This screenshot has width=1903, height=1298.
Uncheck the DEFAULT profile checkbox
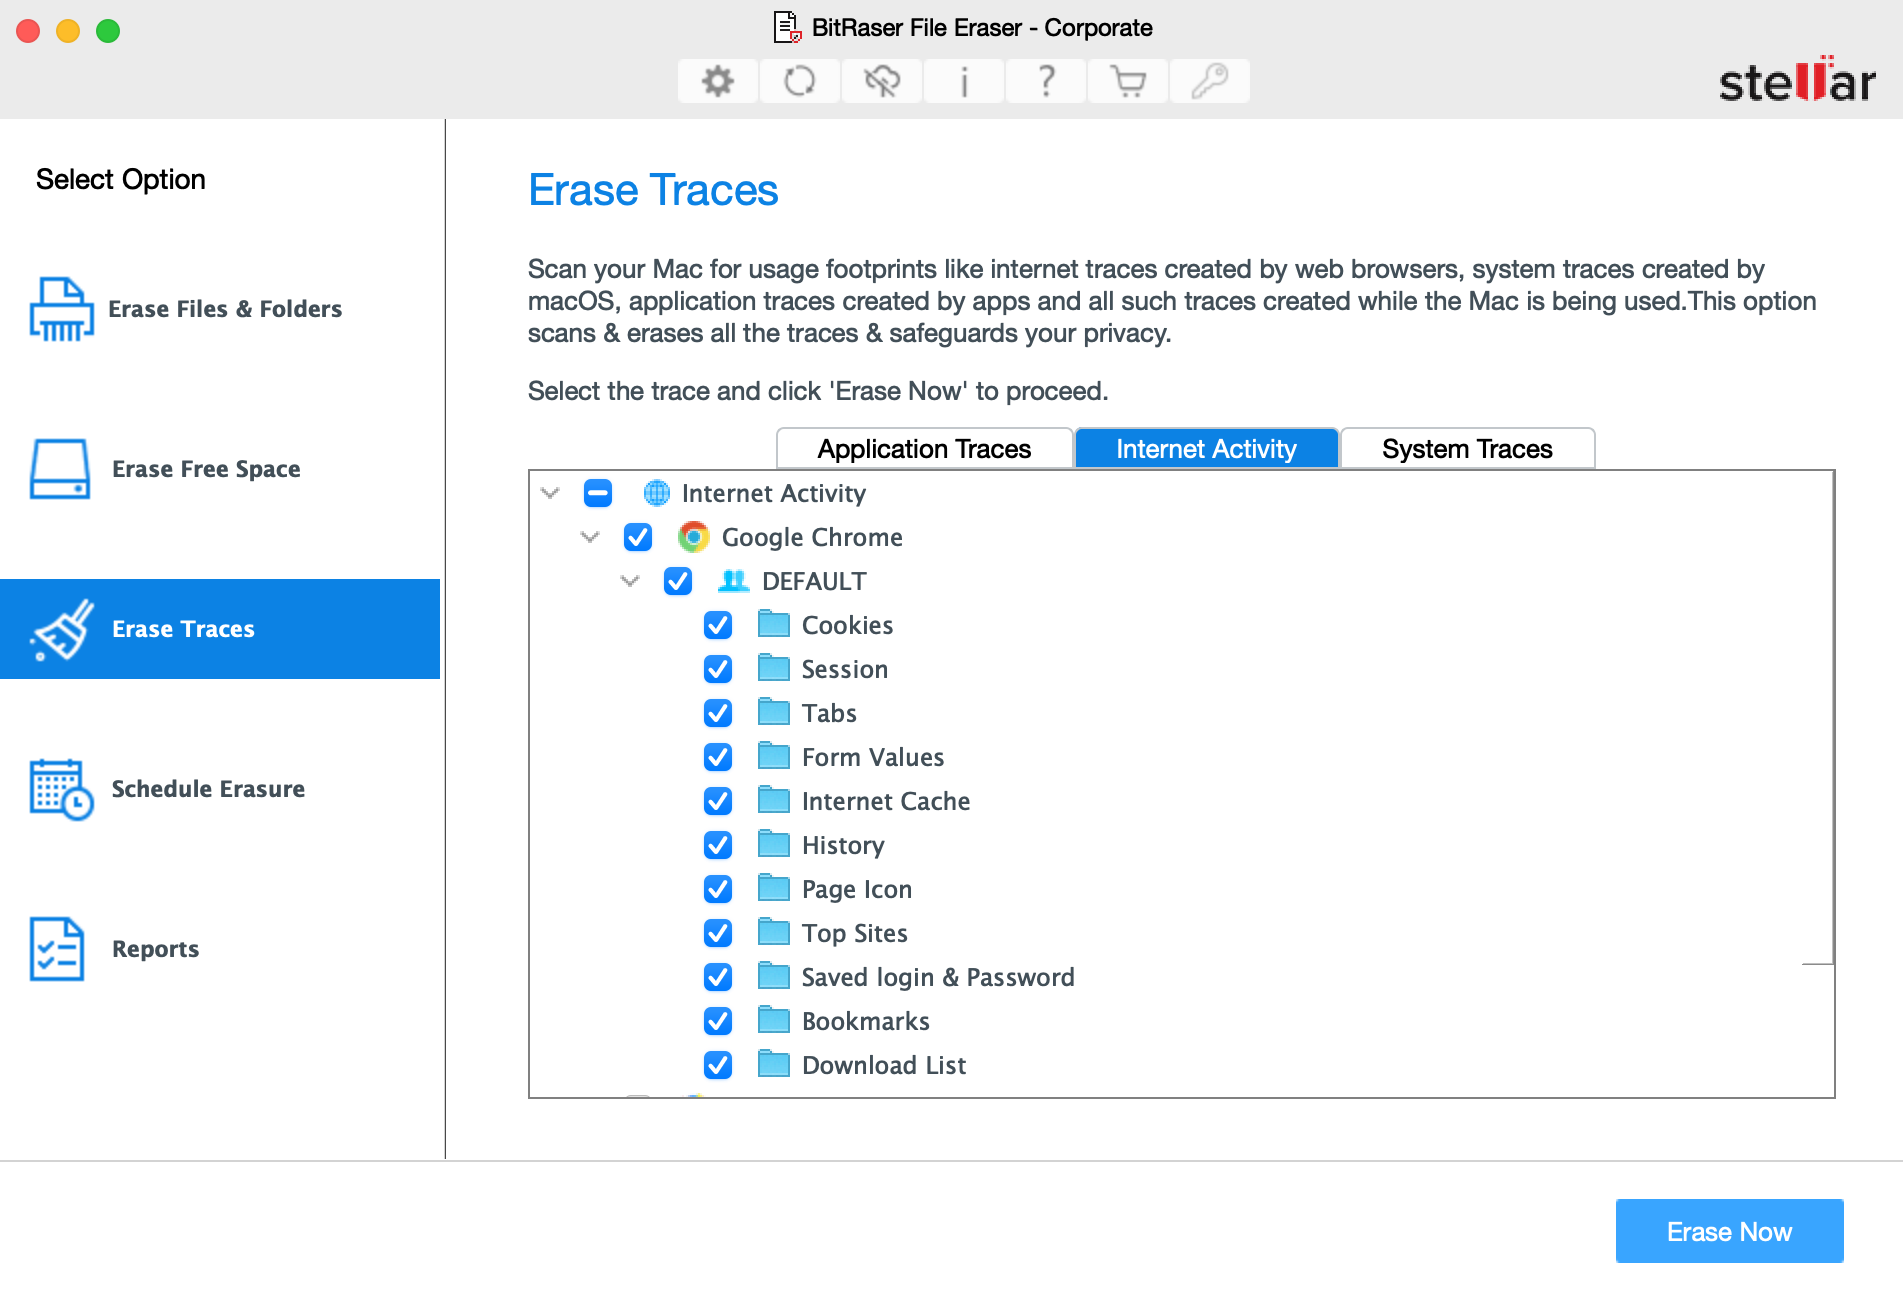(x=678, y=581)
